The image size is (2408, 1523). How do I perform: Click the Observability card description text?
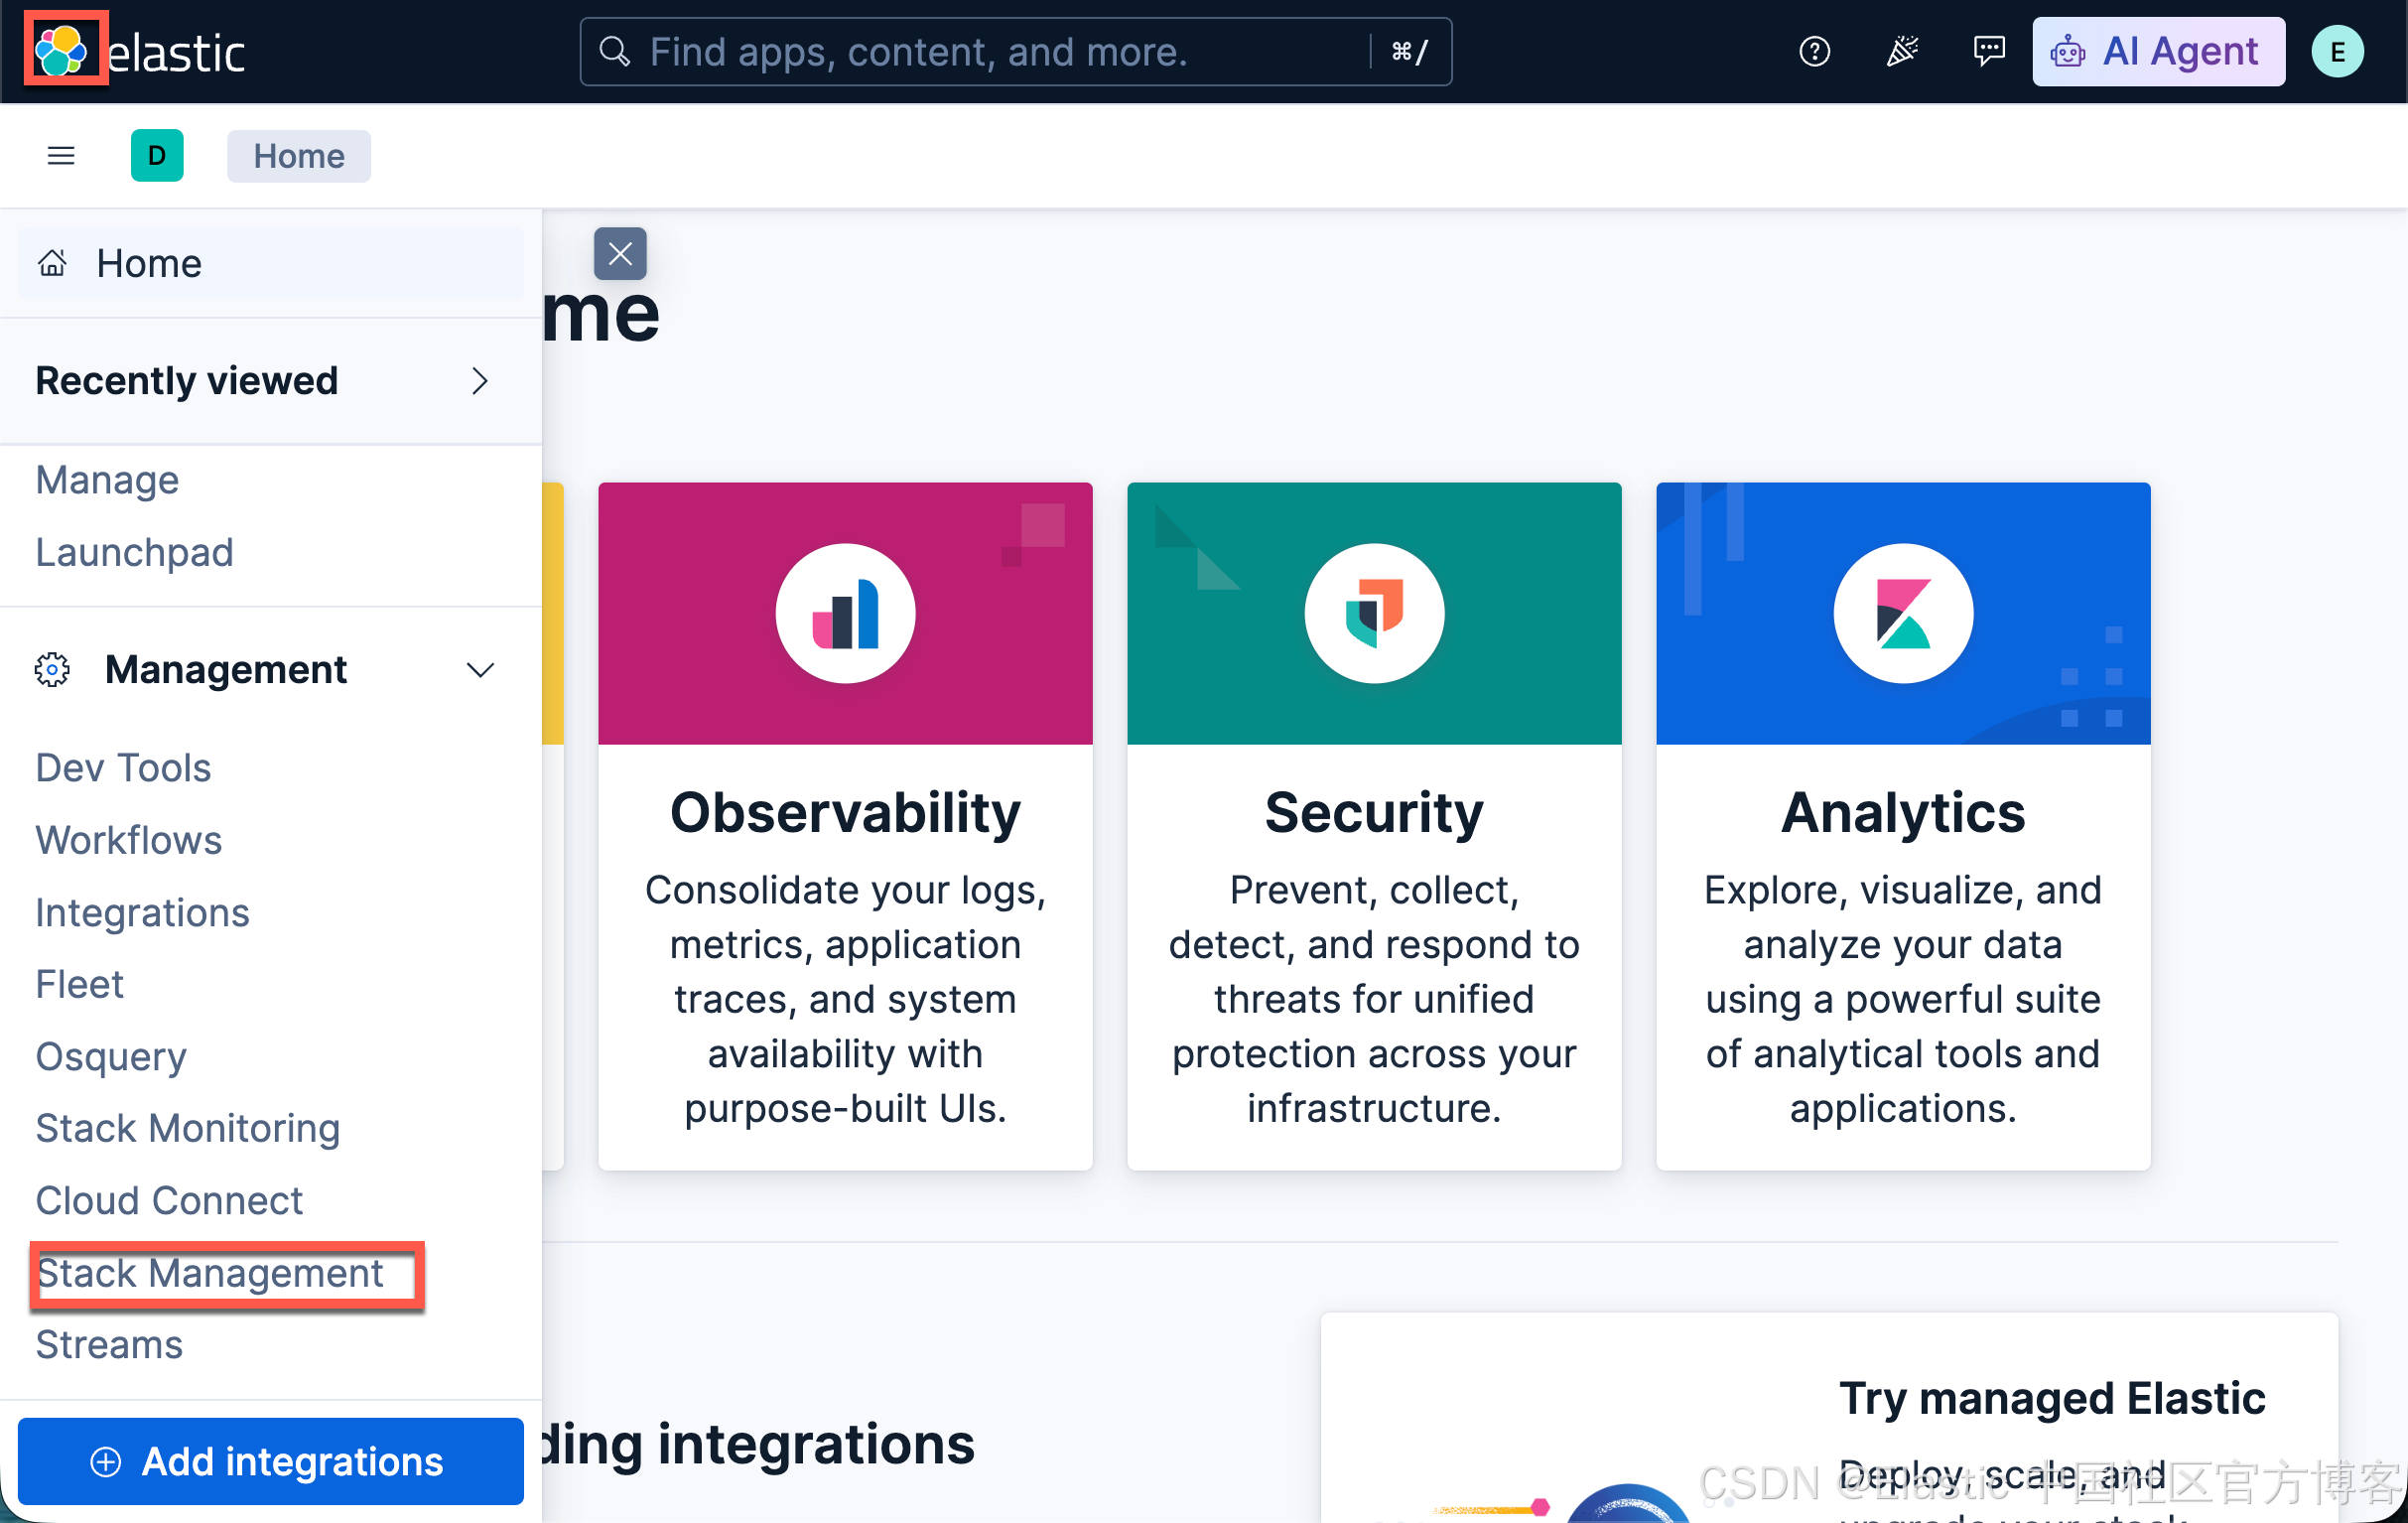coord(845,999)
